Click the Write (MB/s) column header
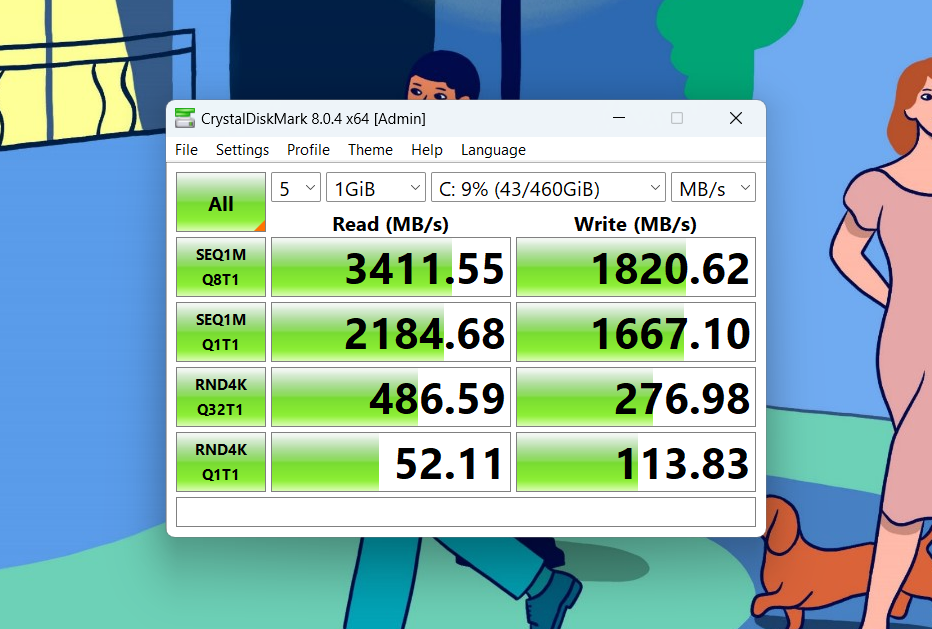 [635, 224]
